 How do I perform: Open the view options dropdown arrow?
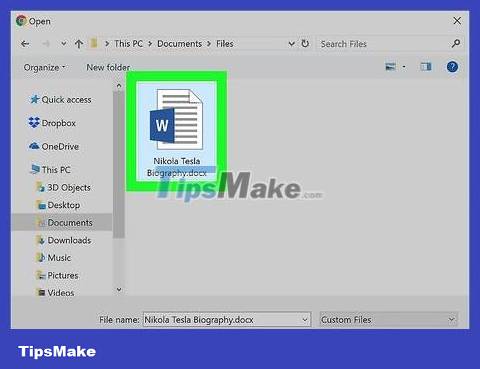[x=404, y=67]
